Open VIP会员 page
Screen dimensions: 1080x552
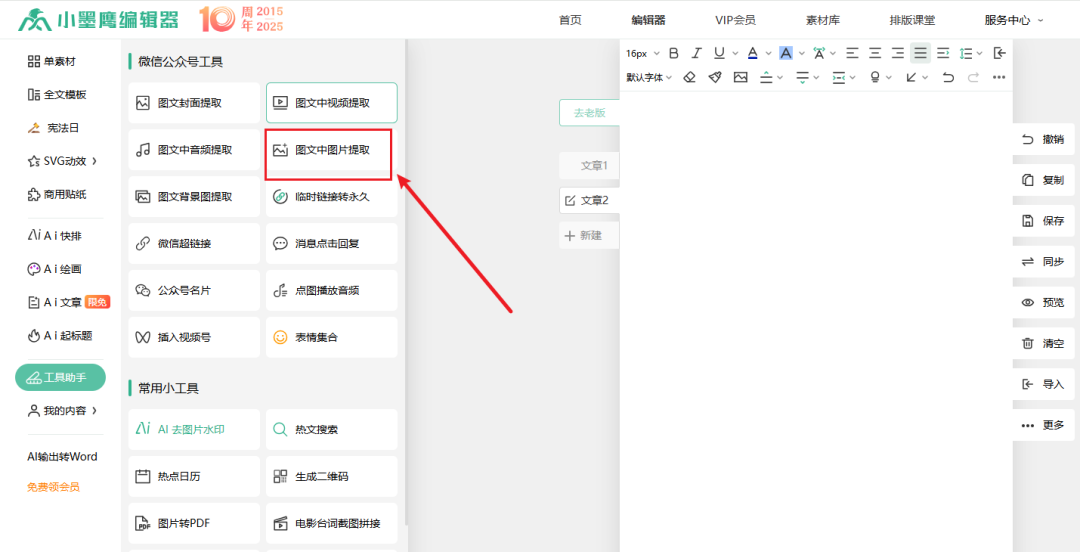735,20
